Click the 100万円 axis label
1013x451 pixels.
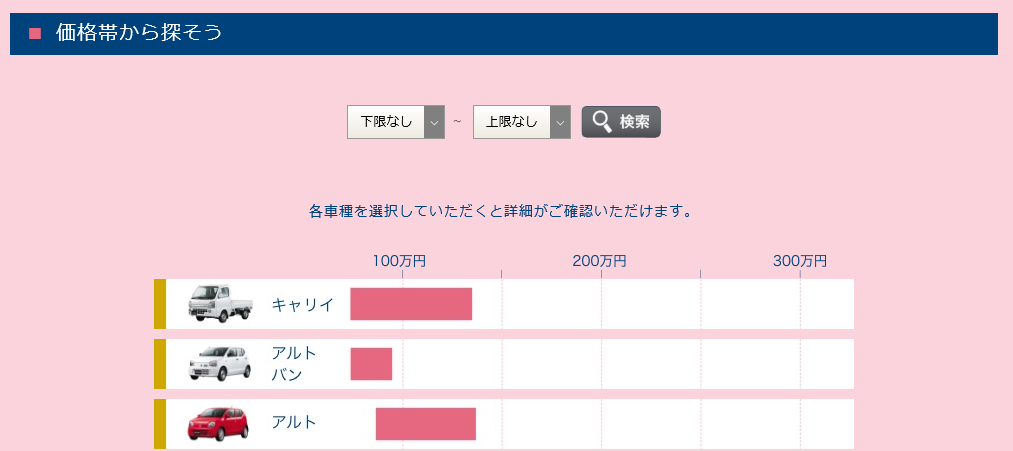click(399, 261)
